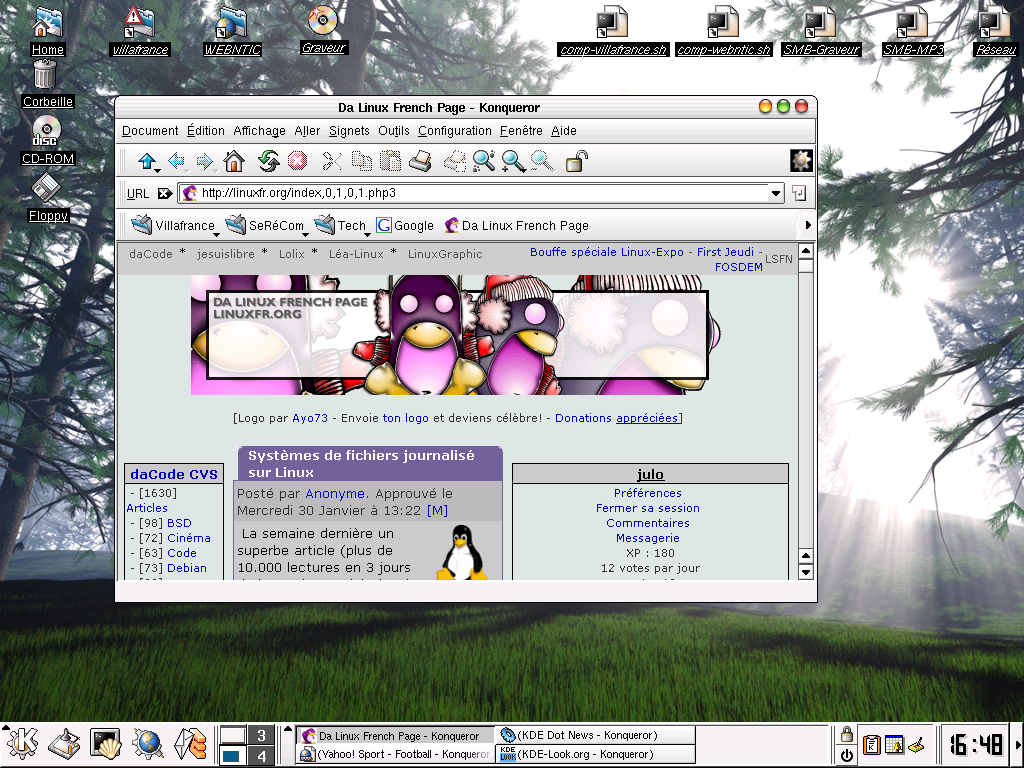Paste clipboard with the paste icon
Image resolution: width=1024 pixels, height=768 pixels.
tap(390, 161)
